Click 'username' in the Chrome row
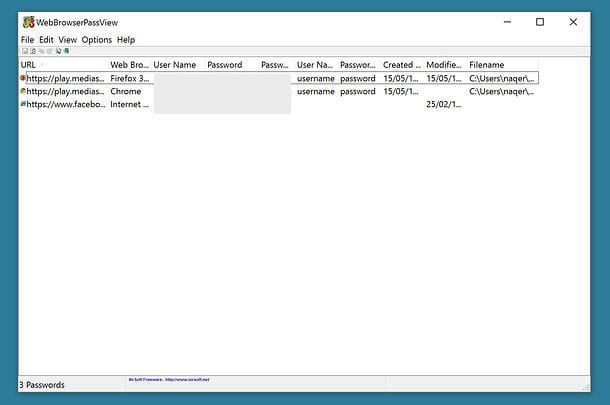This screenshot has width=610, height=405. (316, 91)
